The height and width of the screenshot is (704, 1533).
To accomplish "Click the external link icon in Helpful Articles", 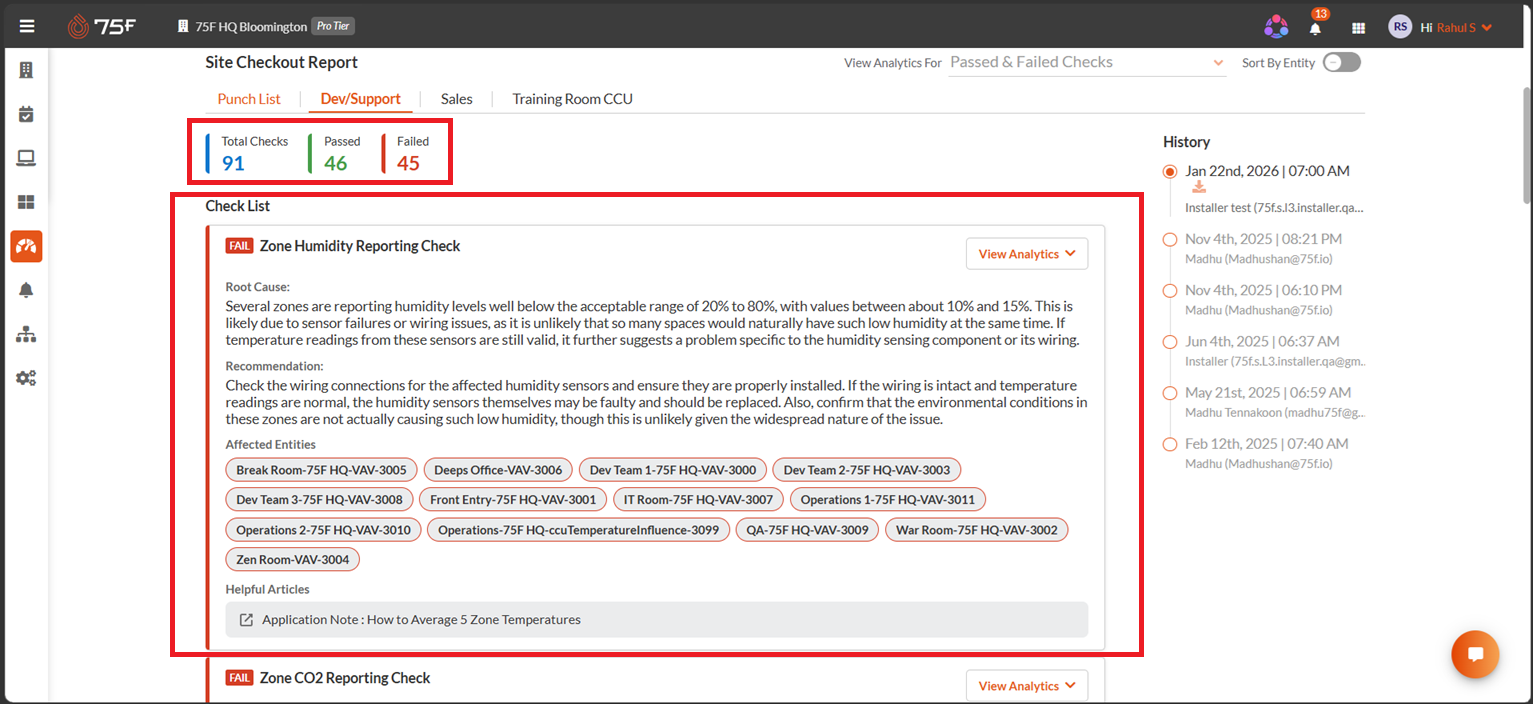I will point(246,620).
